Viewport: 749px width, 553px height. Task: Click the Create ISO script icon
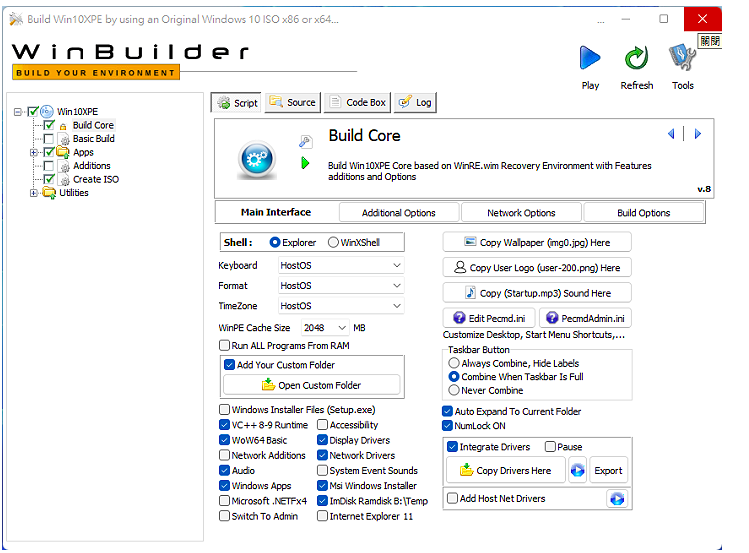(x=64, y=180)
